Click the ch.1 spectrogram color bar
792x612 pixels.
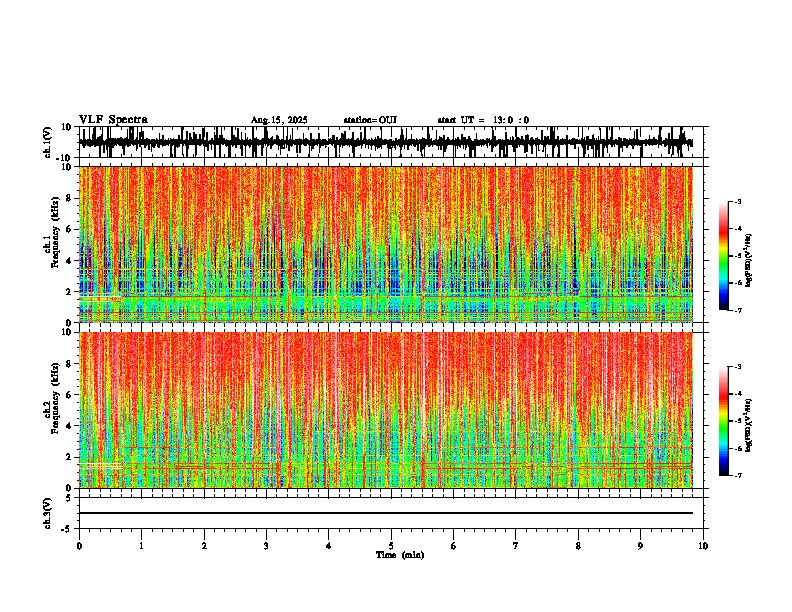click(723, 256)
